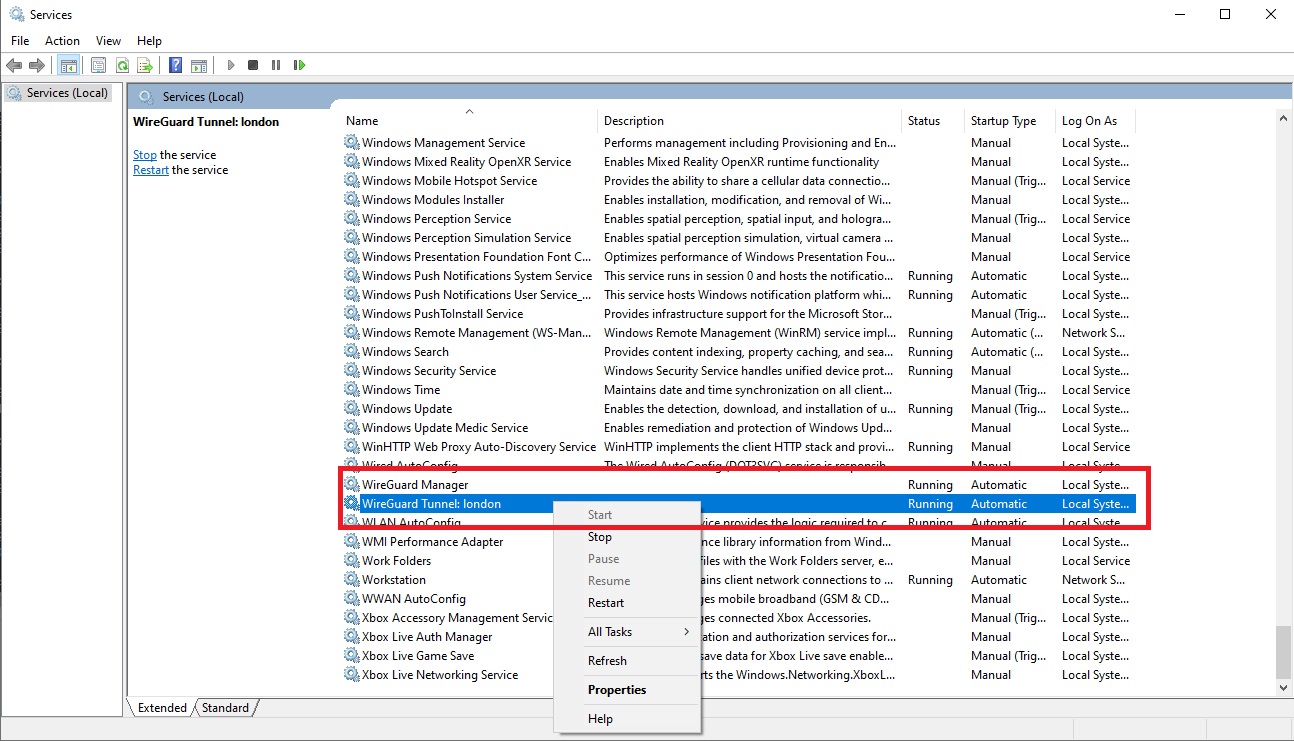Click the Restart the service link

click(151, 170)
